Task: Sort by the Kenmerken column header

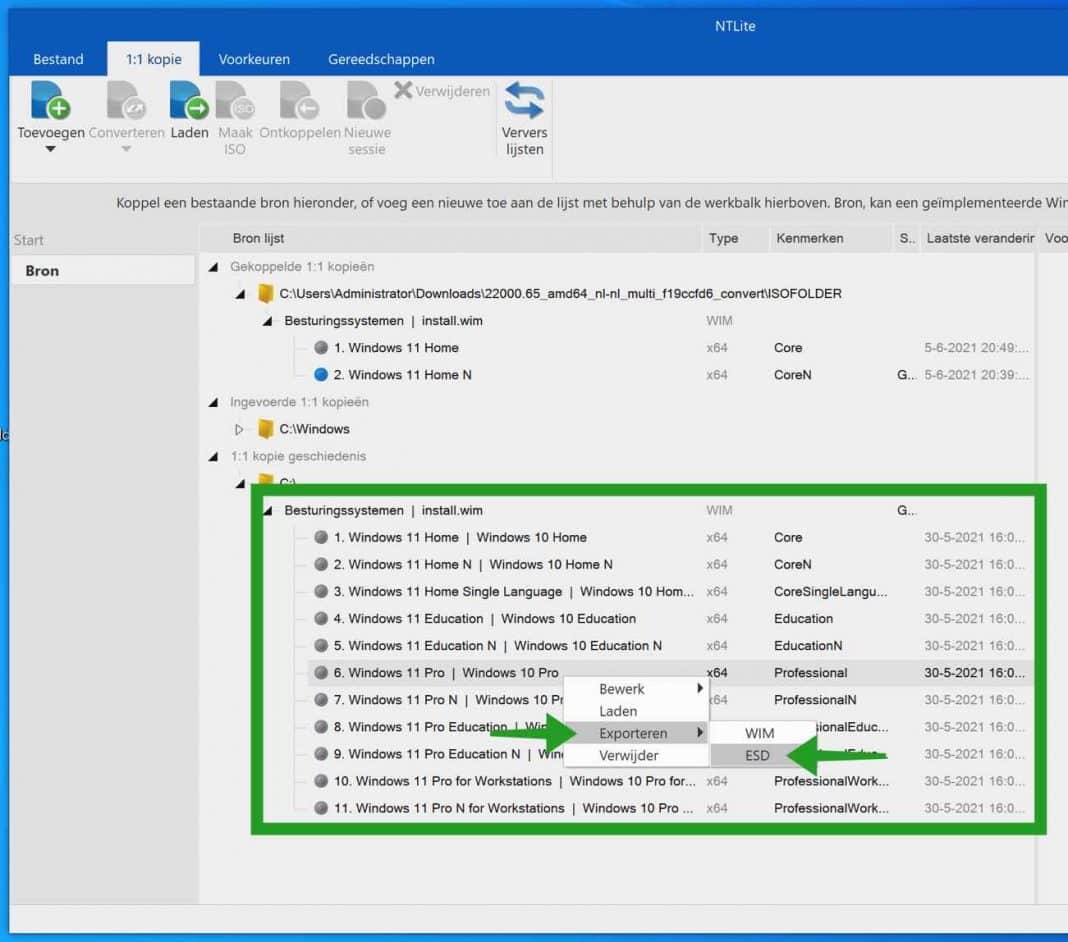Action: click(830, 238)
